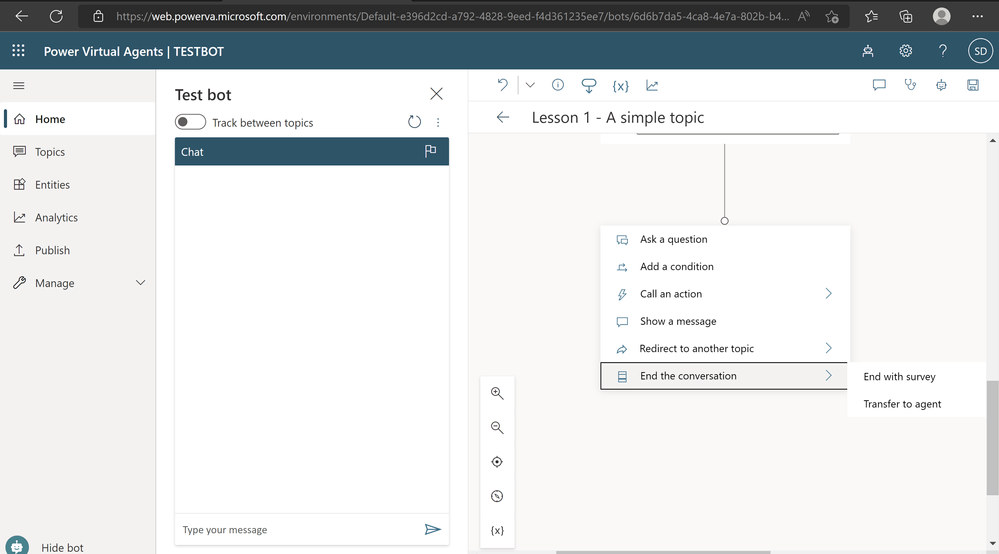This screenshot has width=999, height=554.
Task: Zoom in on the authoring canvas
Action: [x=497, y=394]
